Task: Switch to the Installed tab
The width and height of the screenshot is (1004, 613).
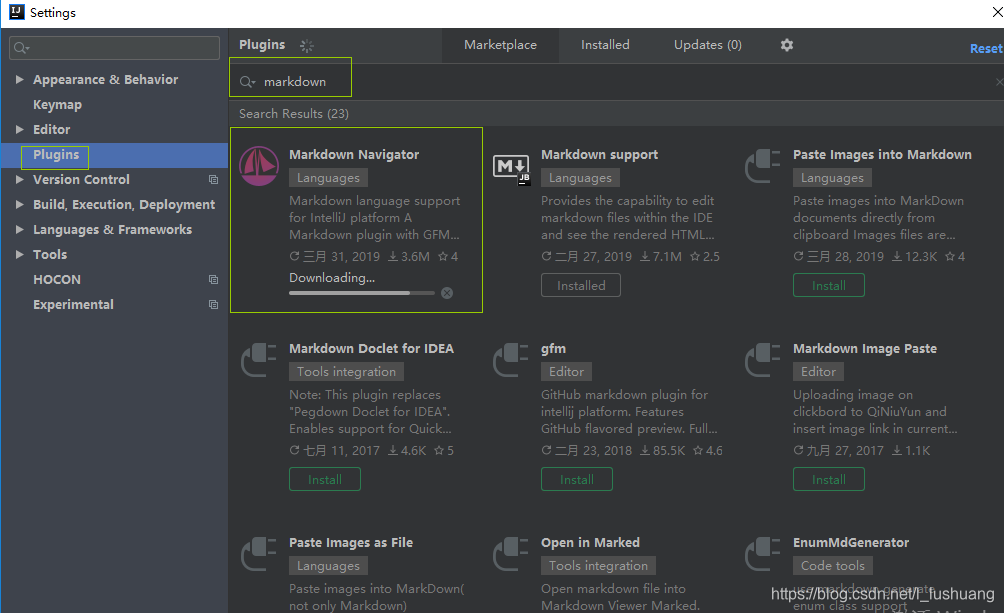Action: pos(605,45)
